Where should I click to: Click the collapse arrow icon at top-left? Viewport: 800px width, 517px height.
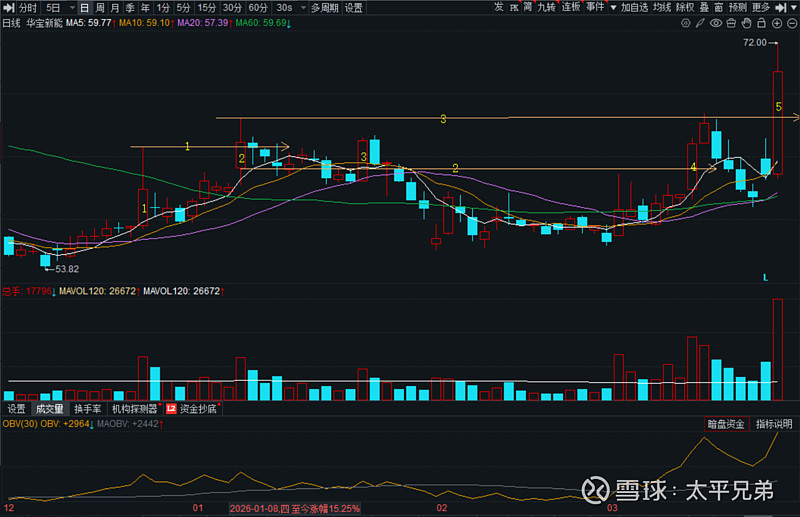point(9,7)
